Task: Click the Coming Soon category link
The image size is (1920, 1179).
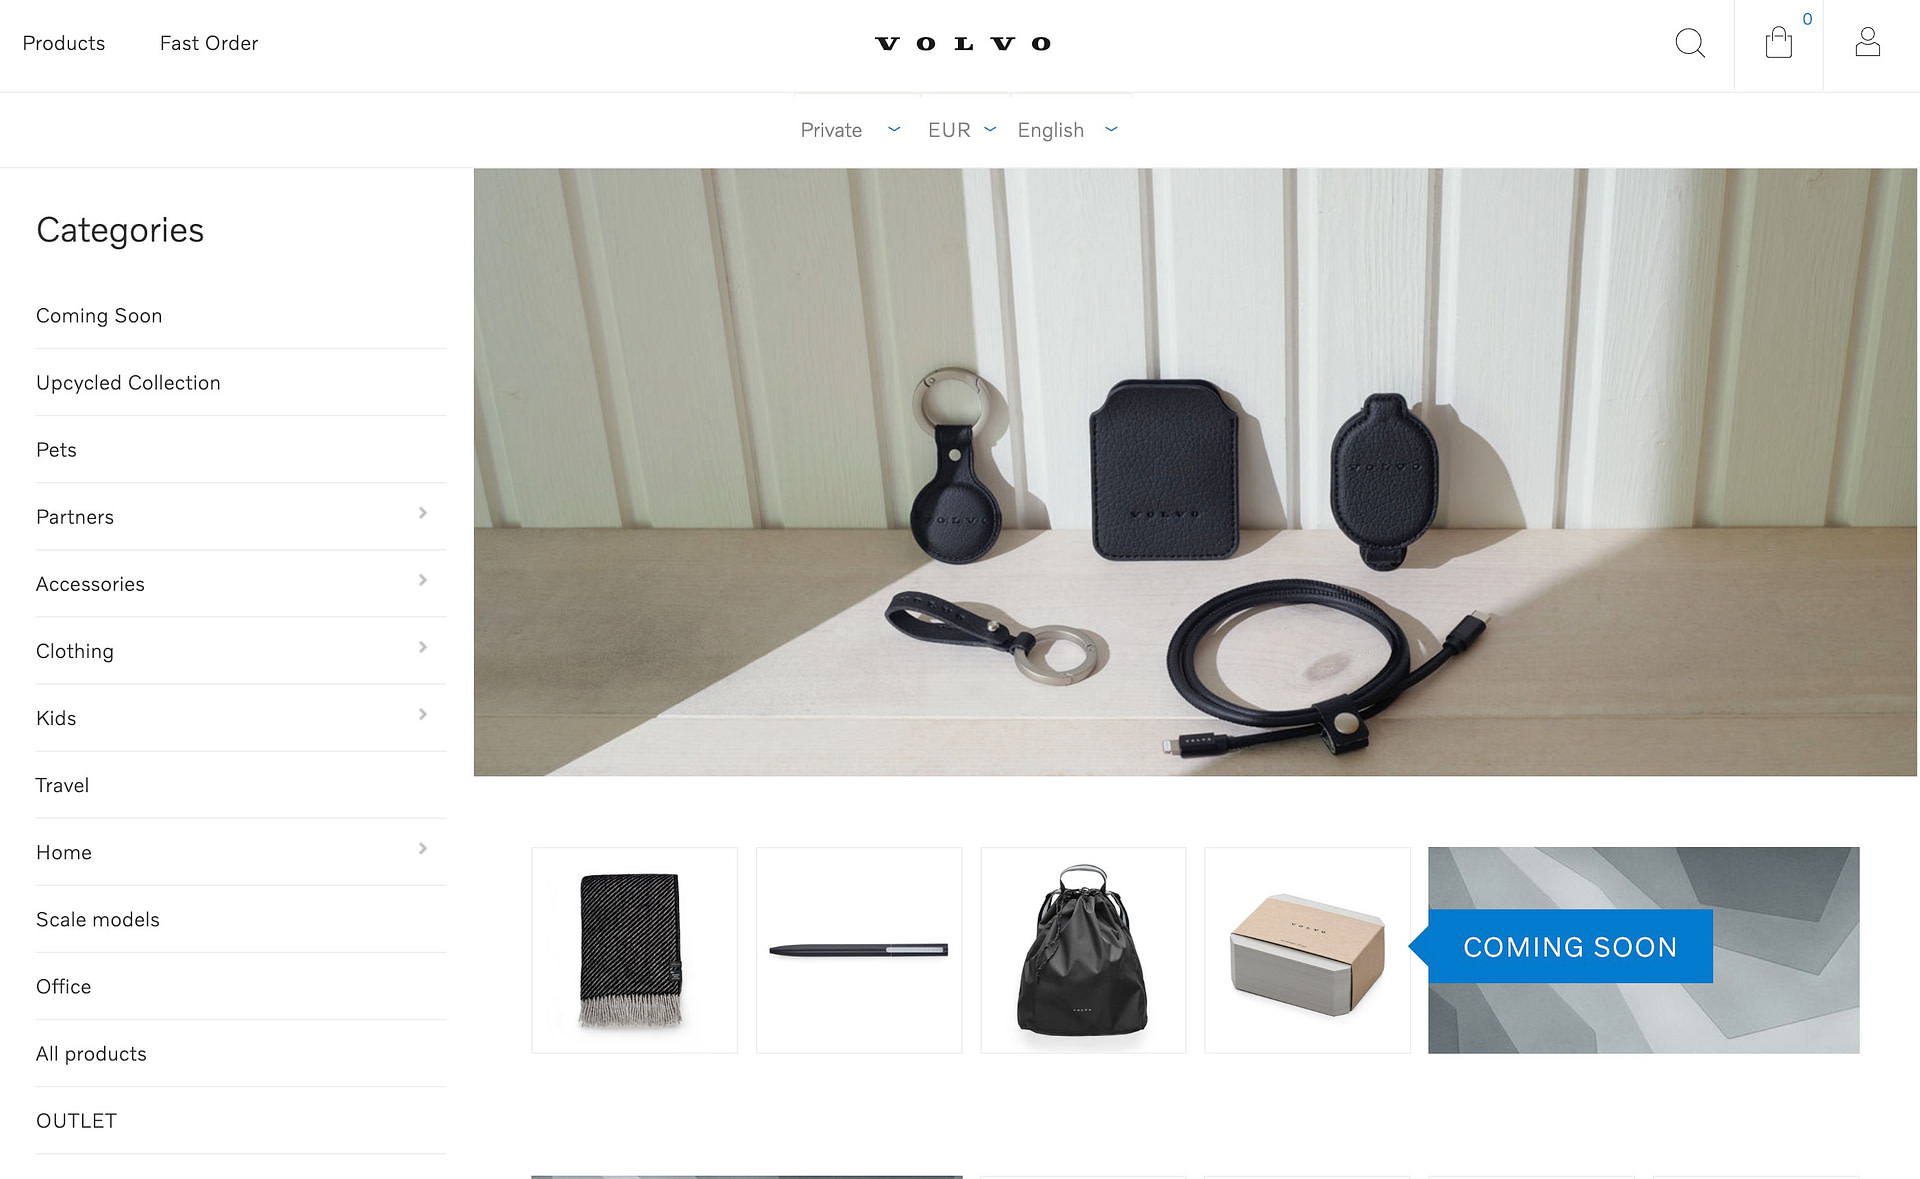Action: point(99,314)
